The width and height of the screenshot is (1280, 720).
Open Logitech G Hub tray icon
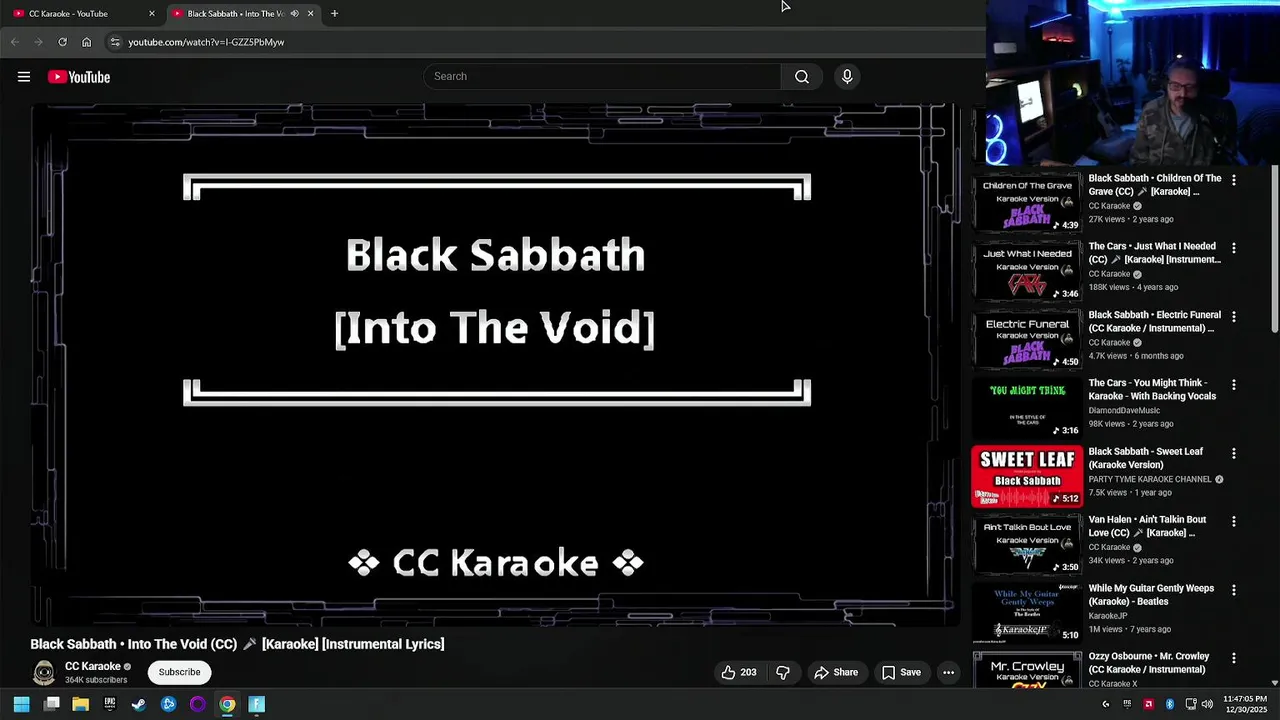point(1106,704)
